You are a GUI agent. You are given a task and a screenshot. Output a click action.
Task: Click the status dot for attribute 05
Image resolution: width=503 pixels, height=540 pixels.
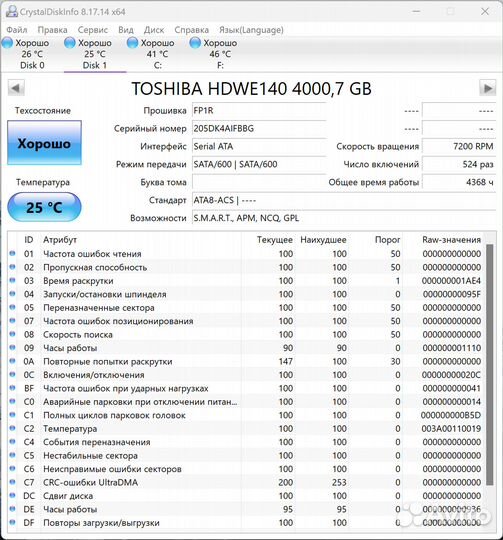coord(12,307)
